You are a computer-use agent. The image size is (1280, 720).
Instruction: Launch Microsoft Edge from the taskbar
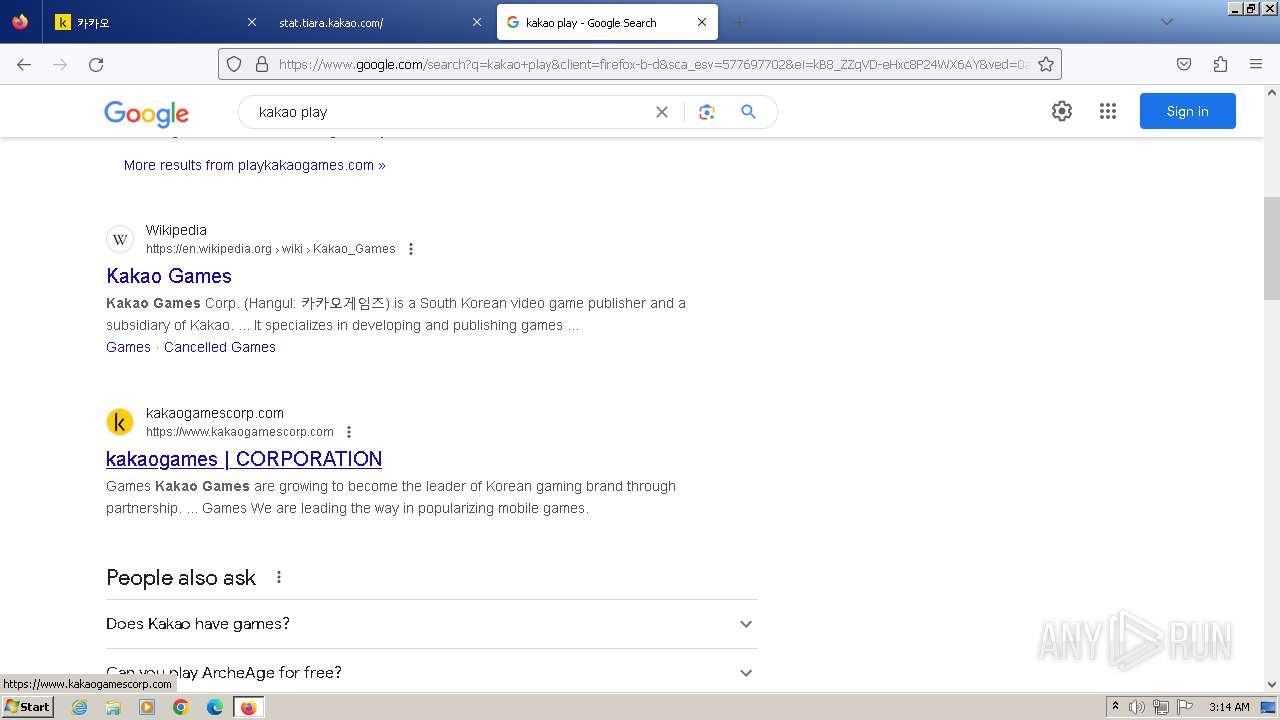pyautogui.click(x=215, y=707)
